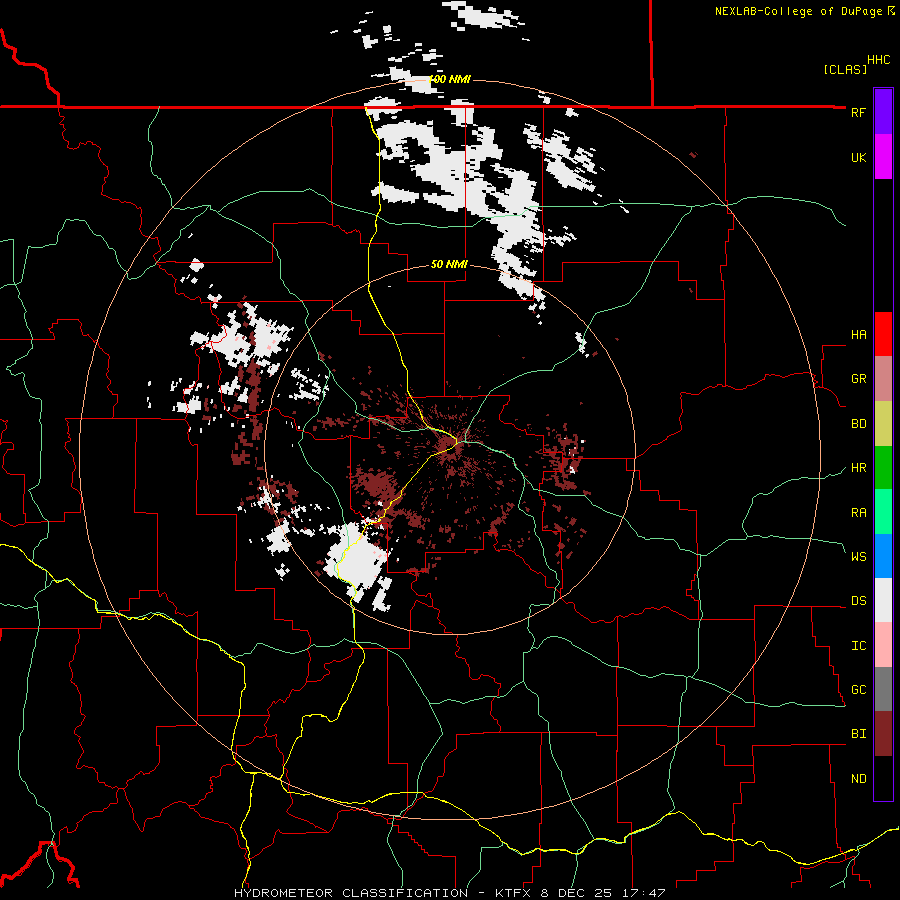Image resolution: width=900 pixels, height=900 pixels.
Task: Click the ND legend label
Action: [x=858, y=779]
